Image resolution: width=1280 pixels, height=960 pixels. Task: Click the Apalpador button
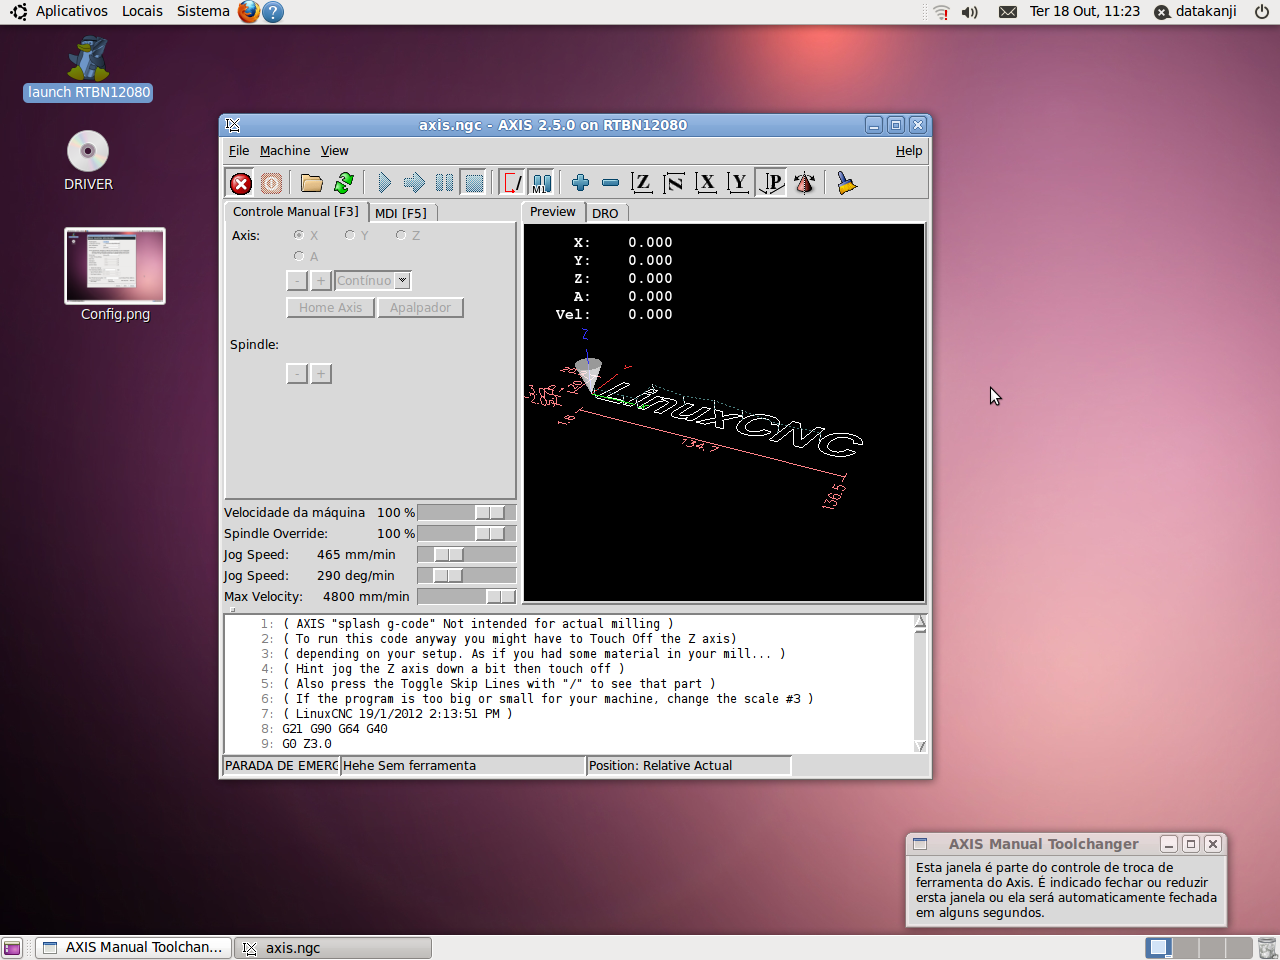(x=420, y=308)
